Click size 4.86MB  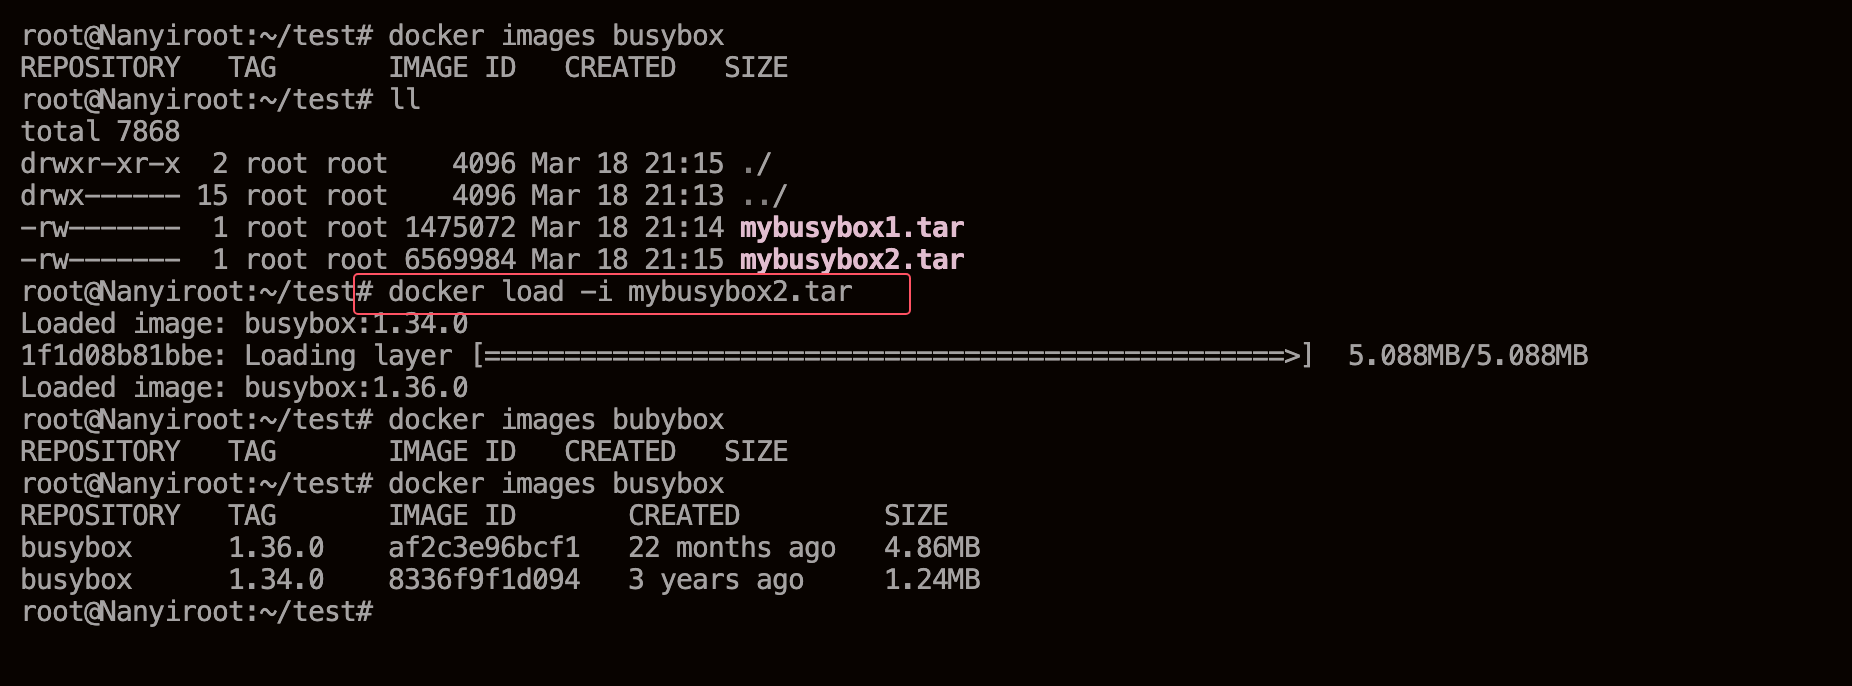pyautogui.click(x=932, y=548)
